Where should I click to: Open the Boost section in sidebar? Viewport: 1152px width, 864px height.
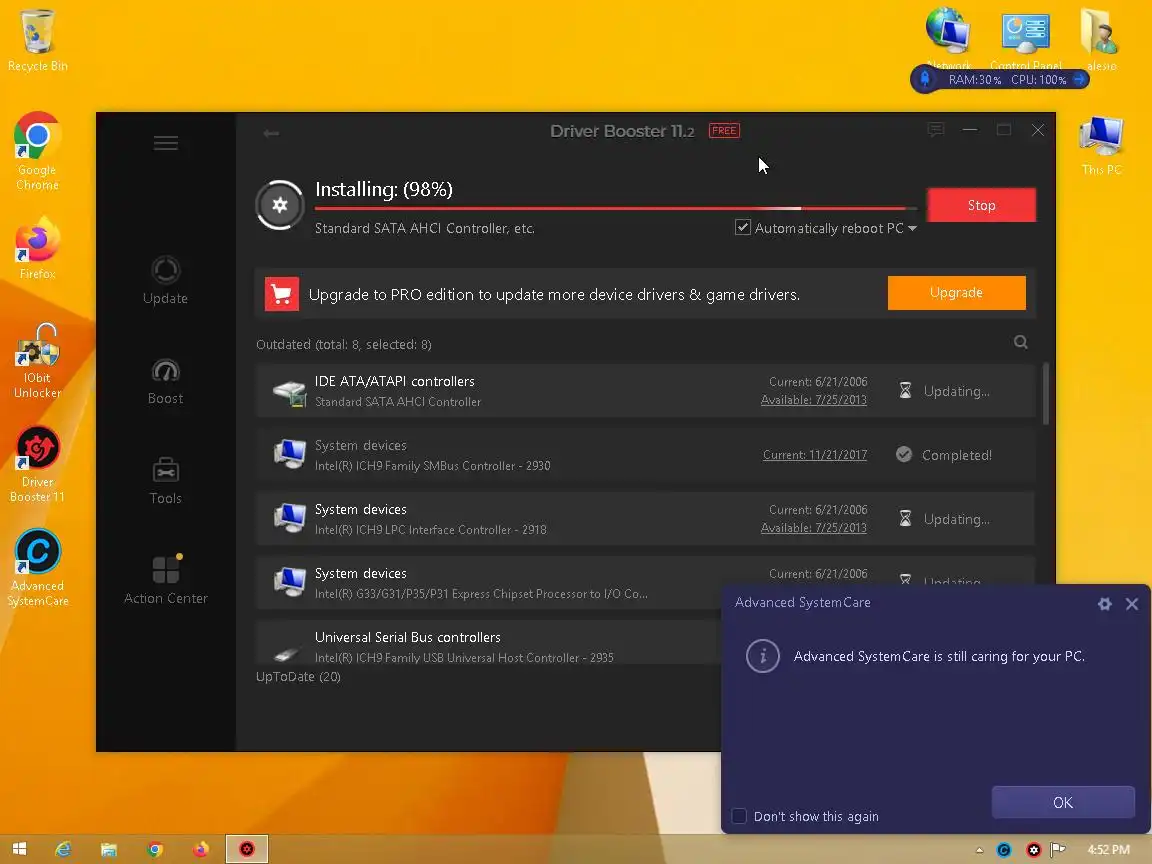(165, 381)
